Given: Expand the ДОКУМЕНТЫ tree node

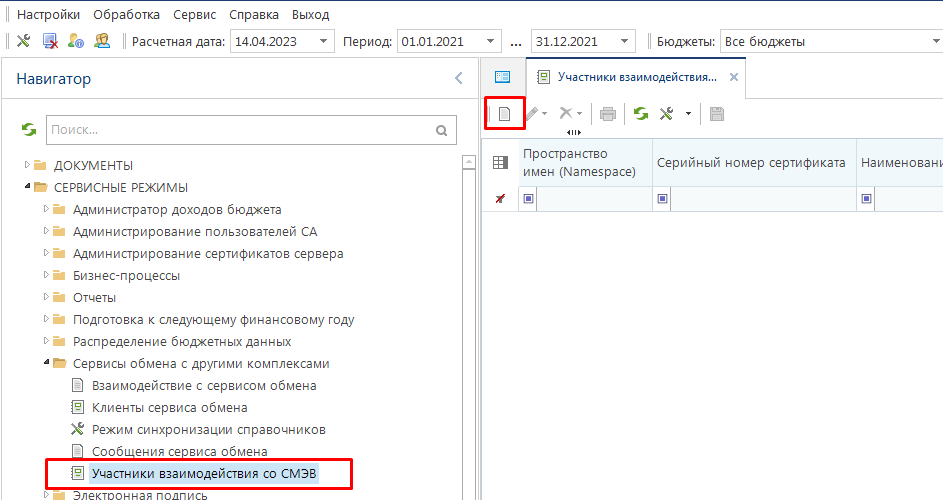Looking at the screenshot, I should [x=27, y=164].
